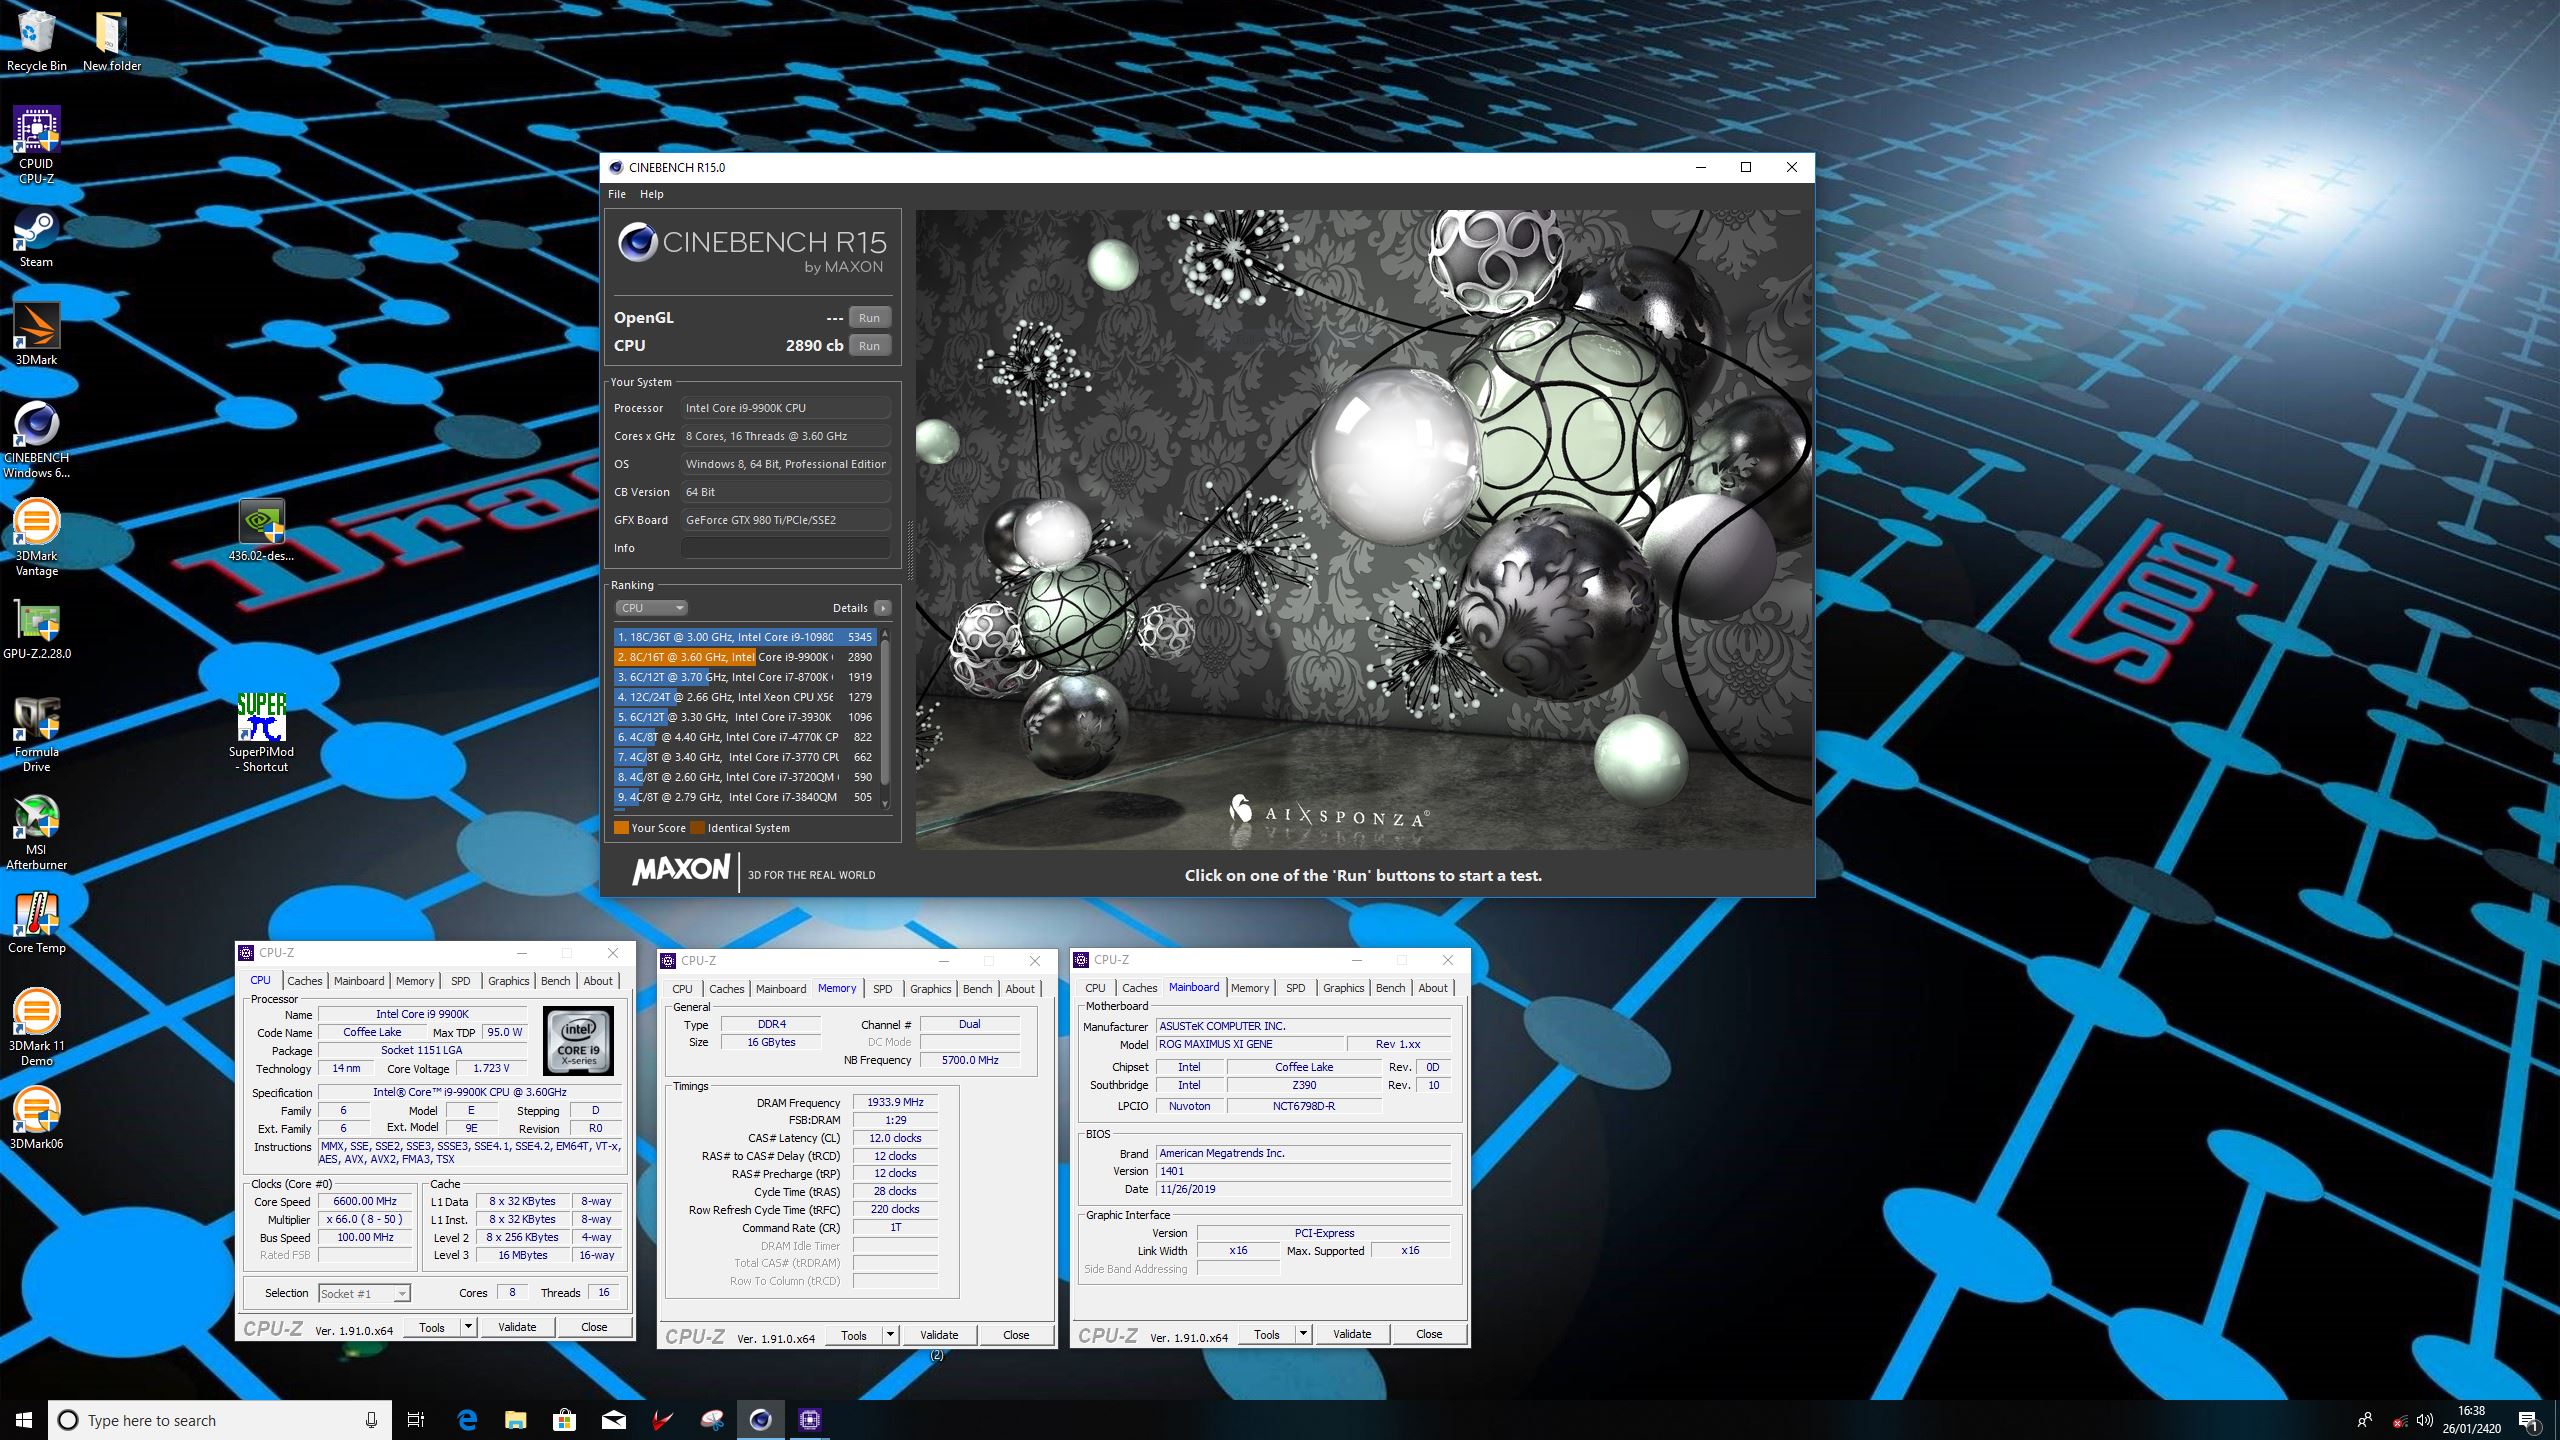Open Task View in the taskbar

(416, 1419)
